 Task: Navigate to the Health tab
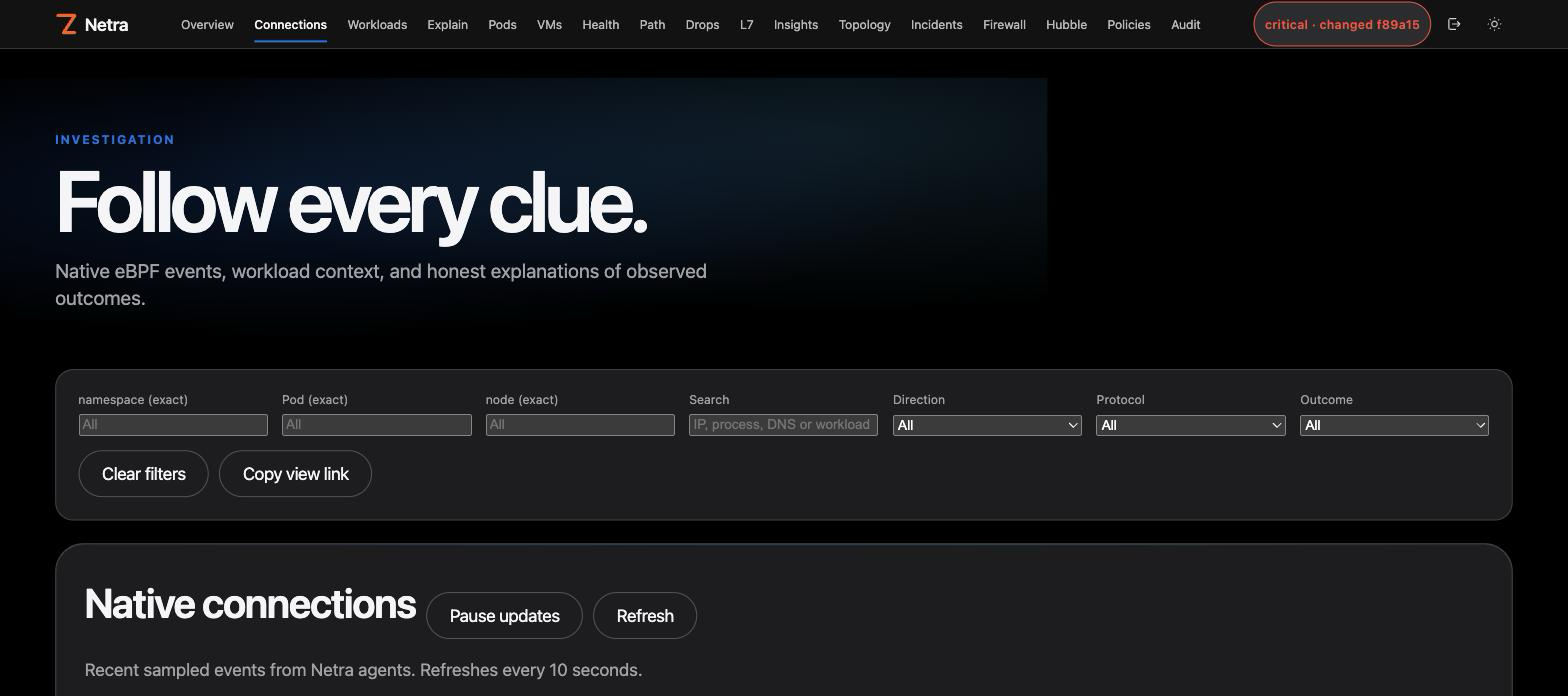click(x=600, y=24)
